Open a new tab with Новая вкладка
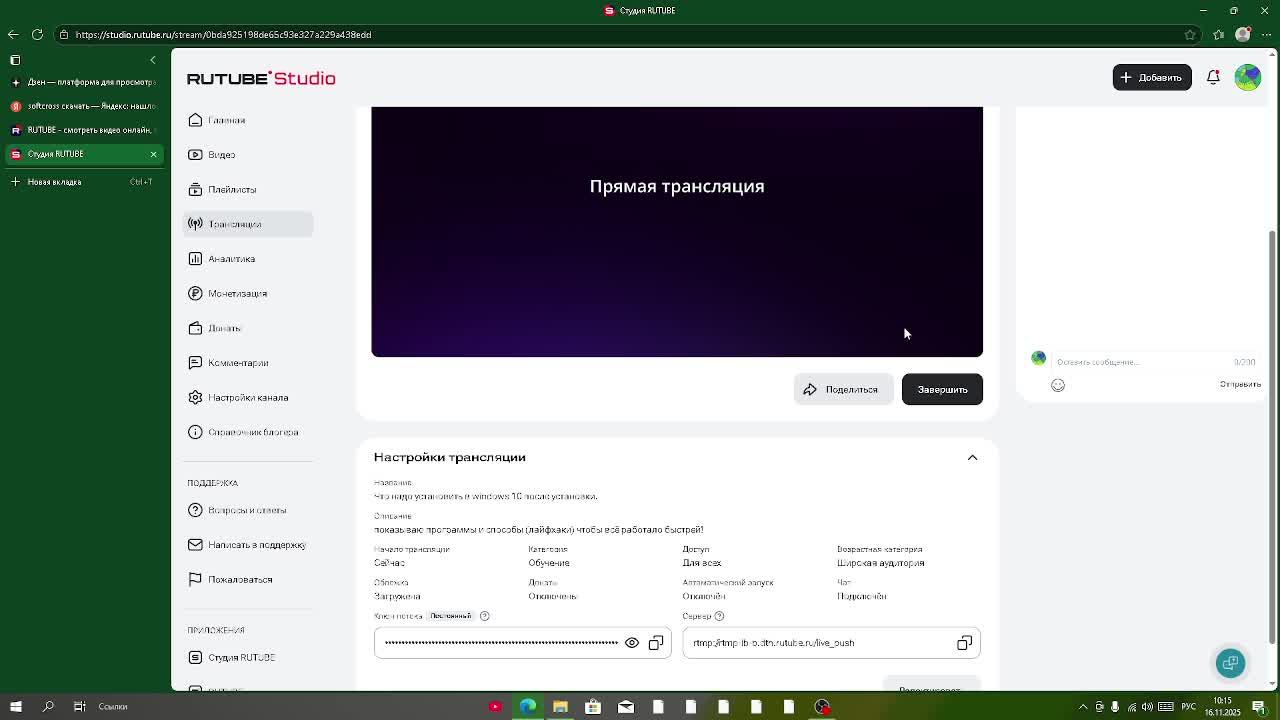Screen dimensions: 1280x720 [x=84, y=182]
